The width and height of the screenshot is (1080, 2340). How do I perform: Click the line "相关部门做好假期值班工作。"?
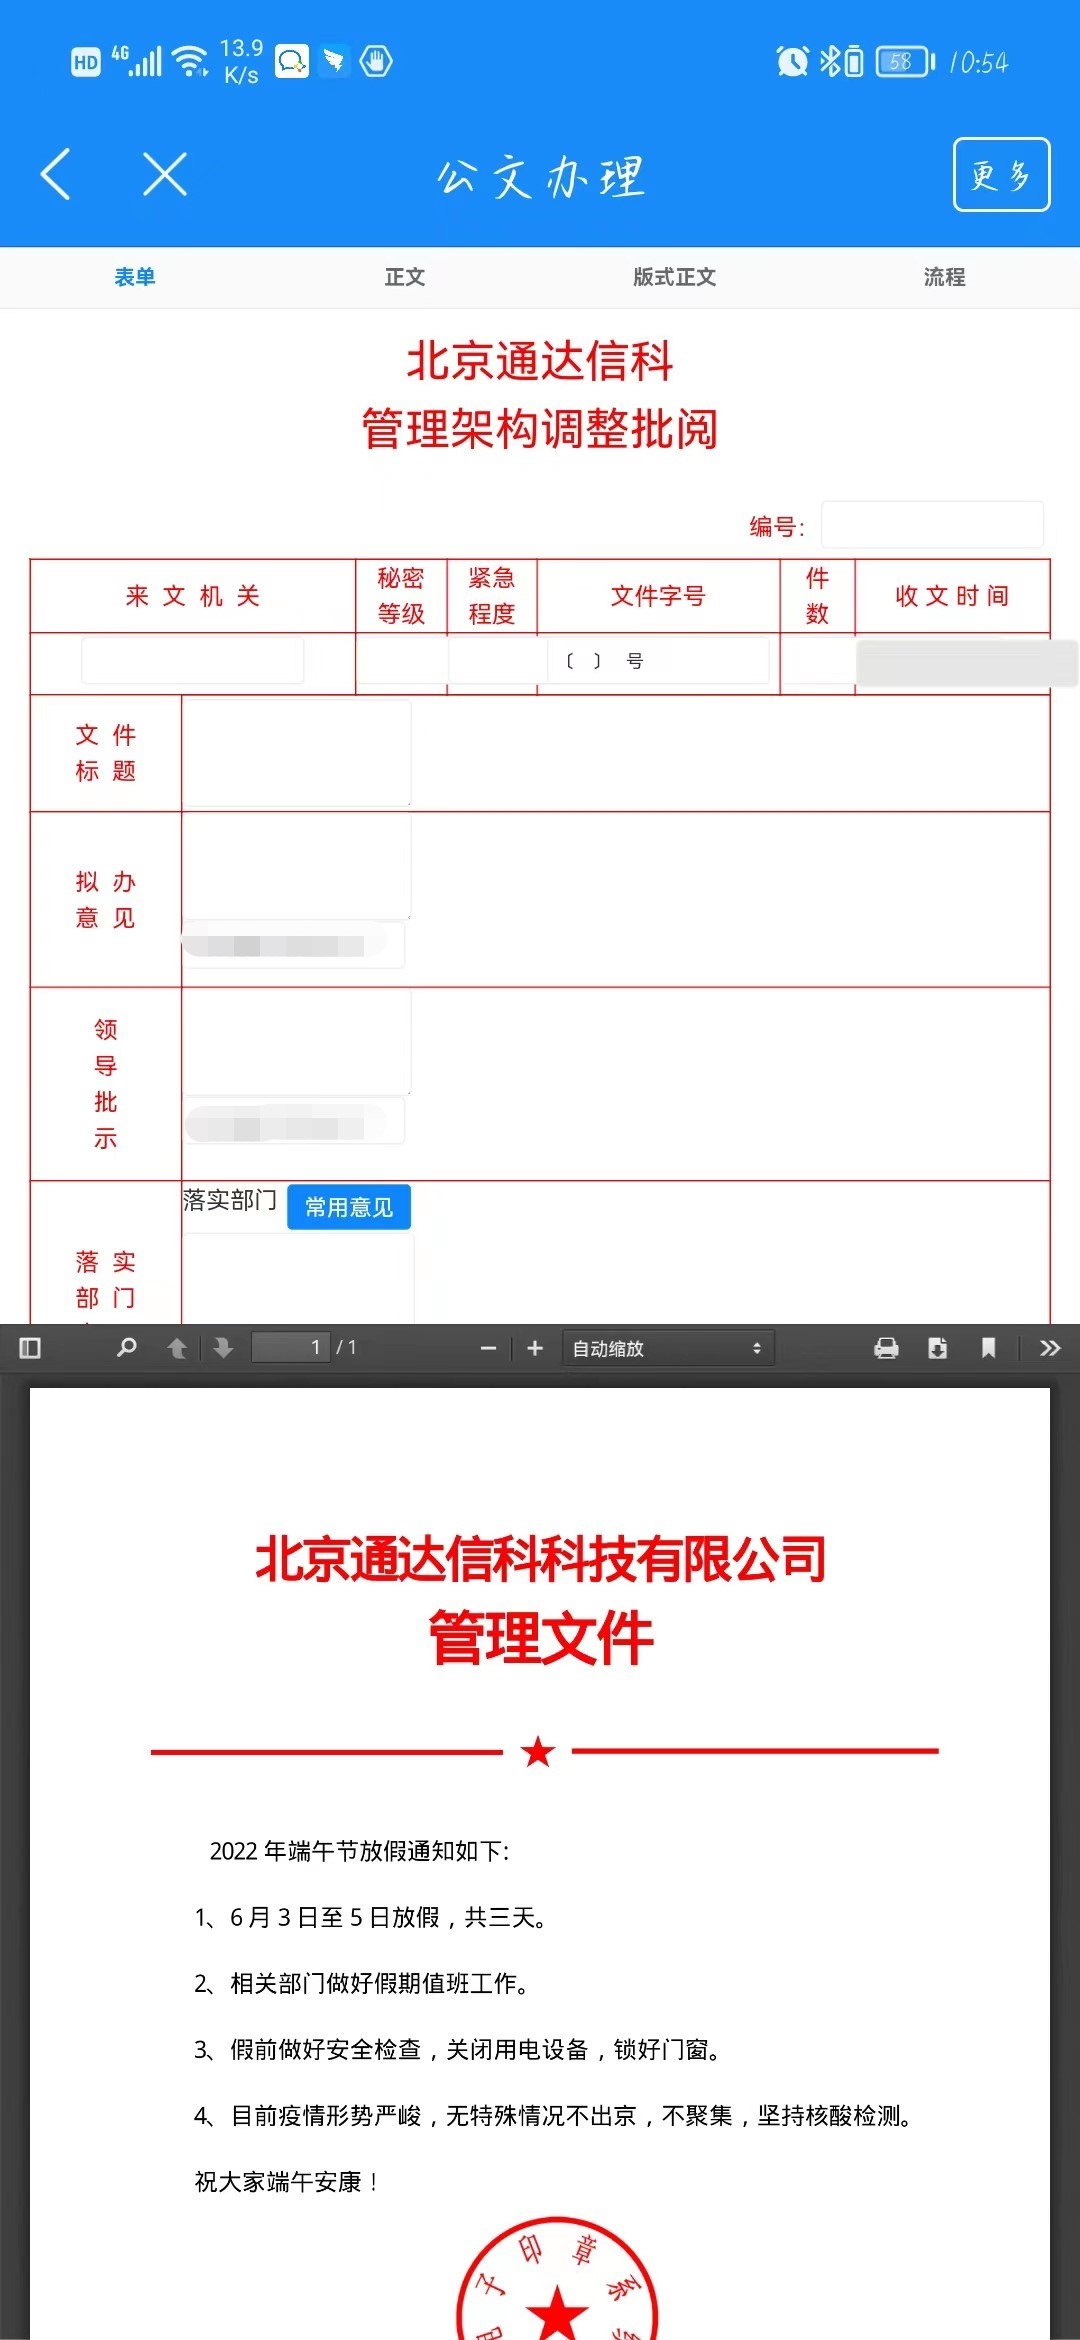379,1983
